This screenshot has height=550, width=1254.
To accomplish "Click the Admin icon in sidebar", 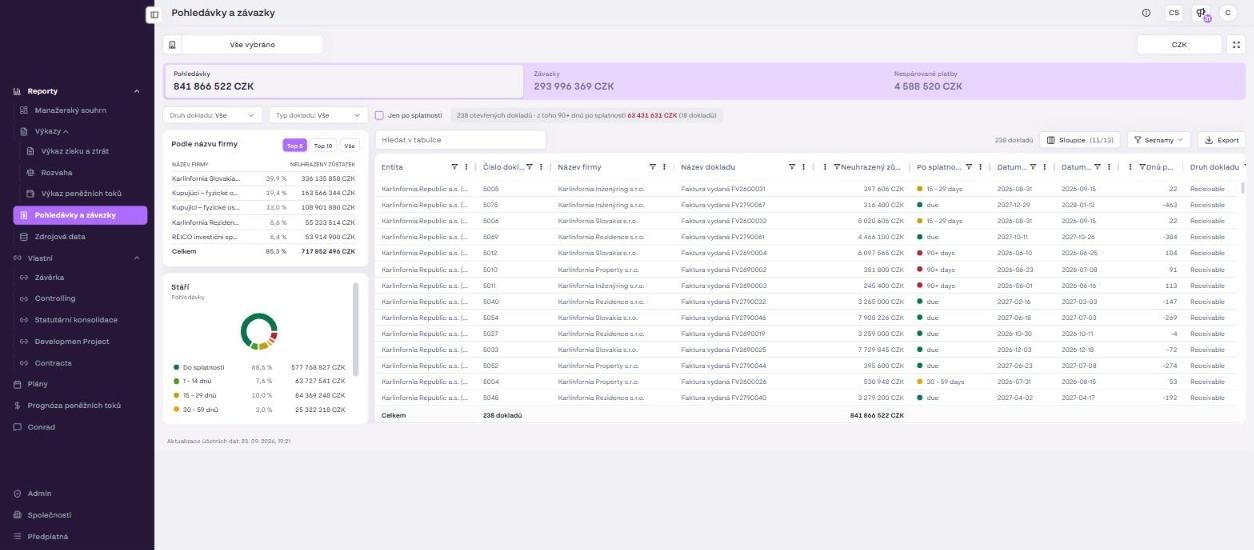I will click(17, 493).
